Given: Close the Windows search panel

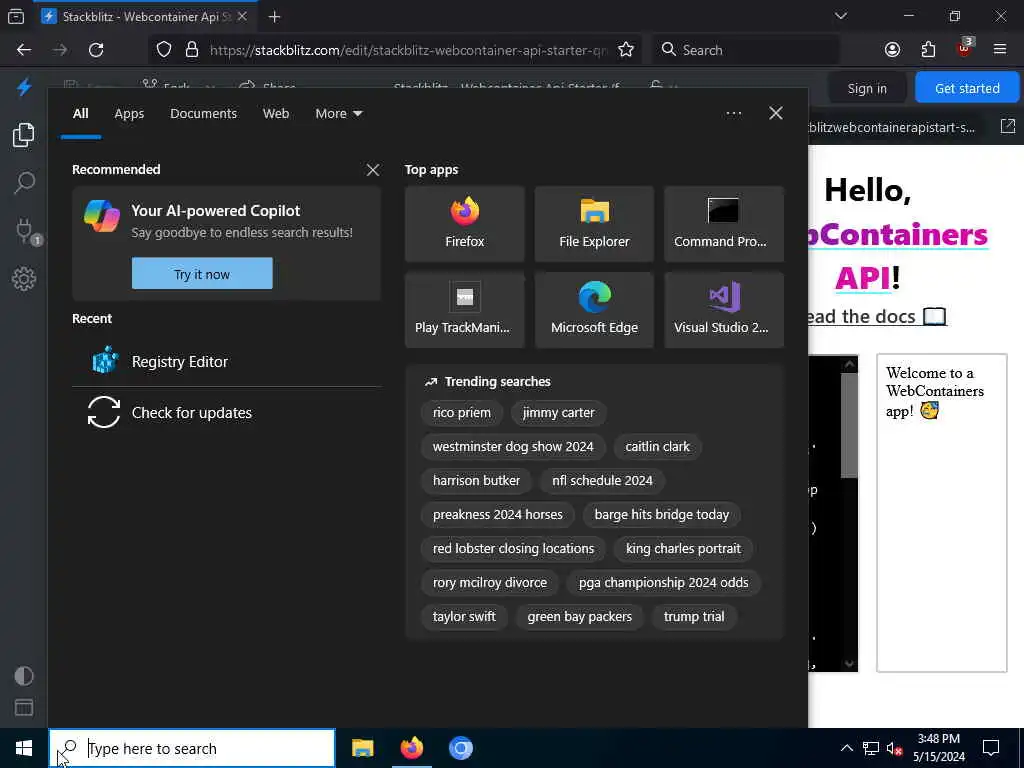Looking at the screenshot, I should click(x=775, y=114).
